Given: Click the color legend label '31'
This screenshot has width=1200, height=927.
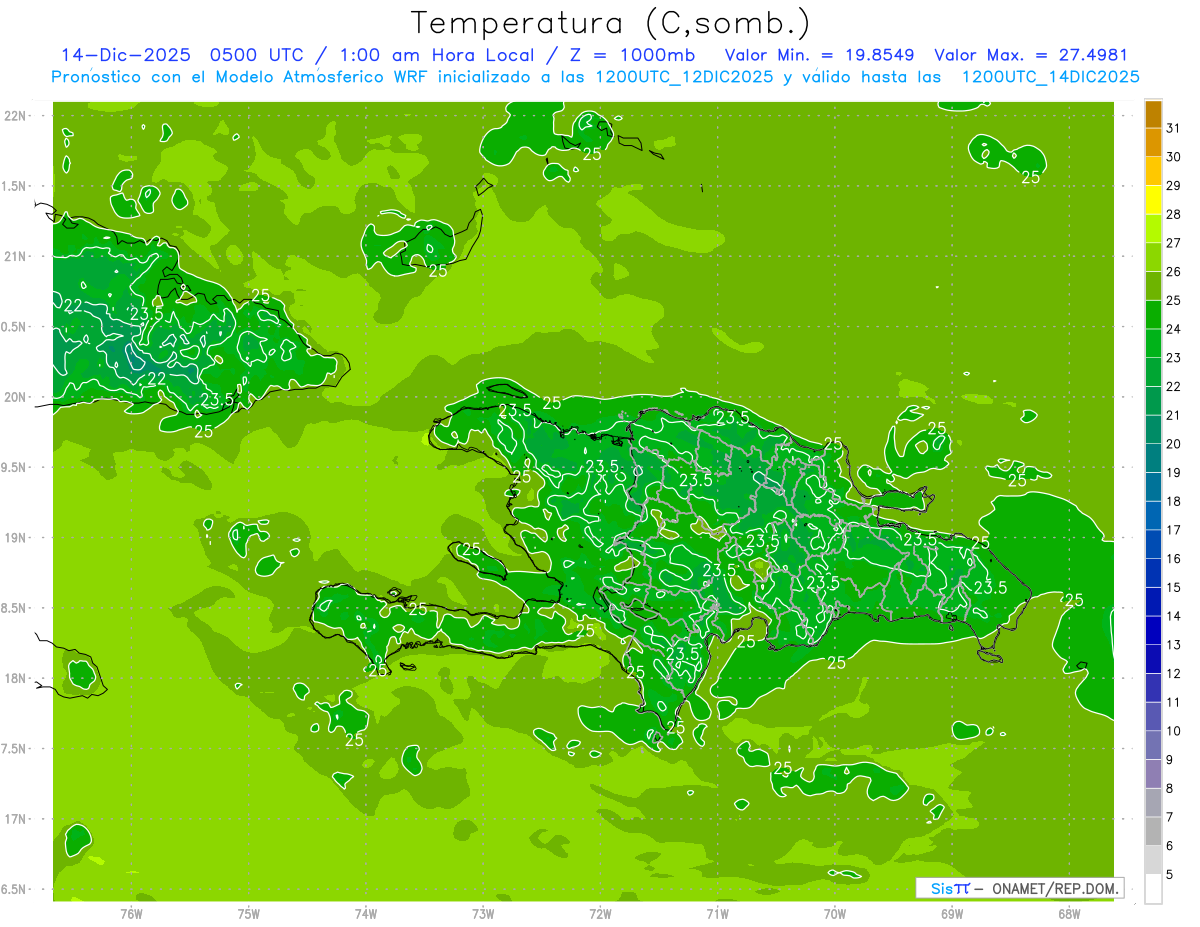Looking at the screenshot, I should pyautogui.click(x=1174, y=128).
